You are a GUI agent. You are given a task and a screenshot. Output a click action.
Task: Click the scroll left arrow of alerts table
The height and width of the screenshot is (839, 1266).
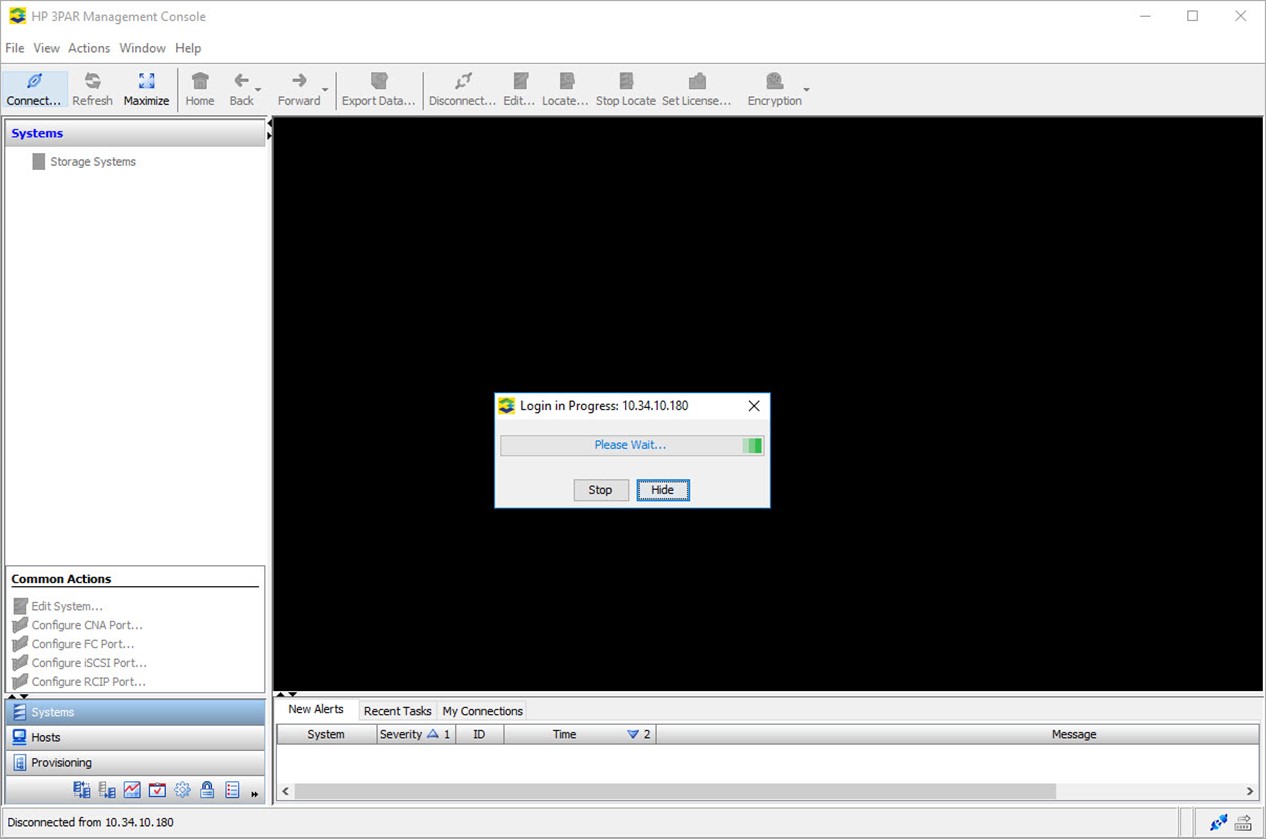(285, 791)
